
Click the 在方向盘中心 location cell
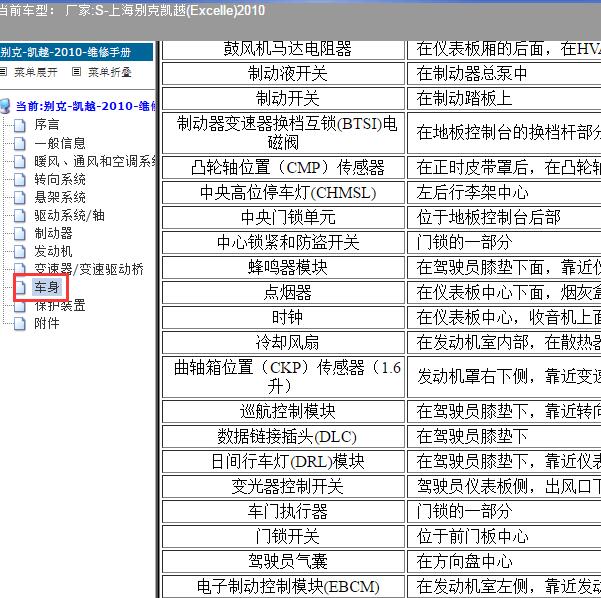tap(504, 561)
